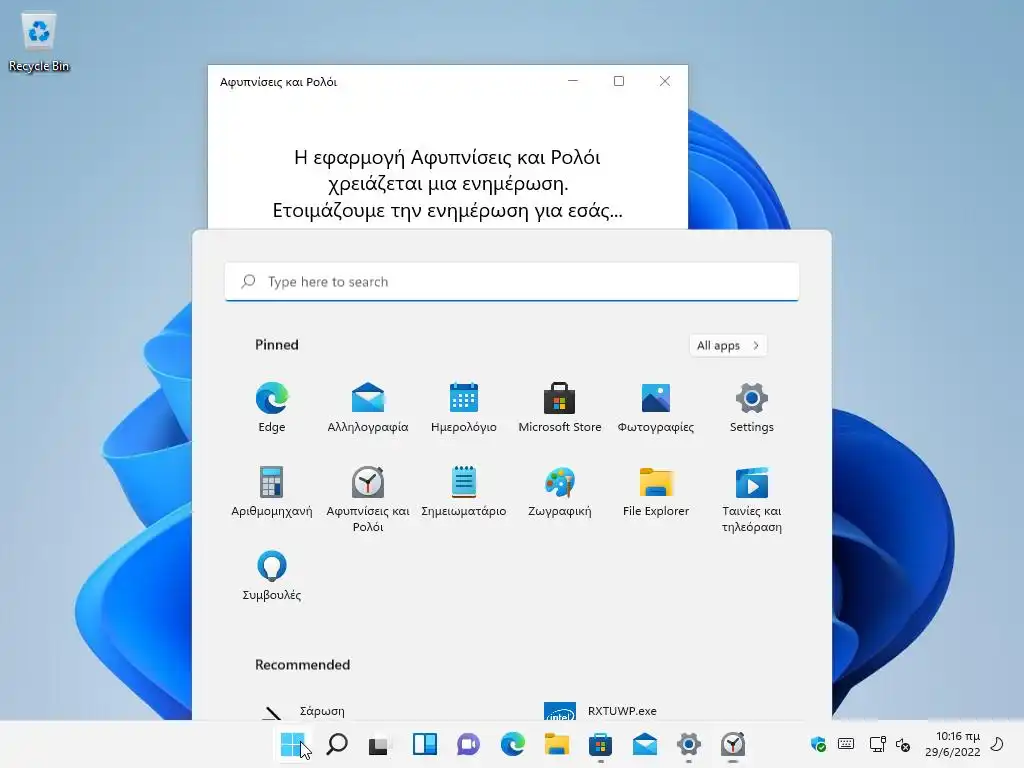Image resolution: width=1024 pixels, height=768 pixels.
Task: Launch the Ημερολόγιο calendar app
Action: [464, 408]
